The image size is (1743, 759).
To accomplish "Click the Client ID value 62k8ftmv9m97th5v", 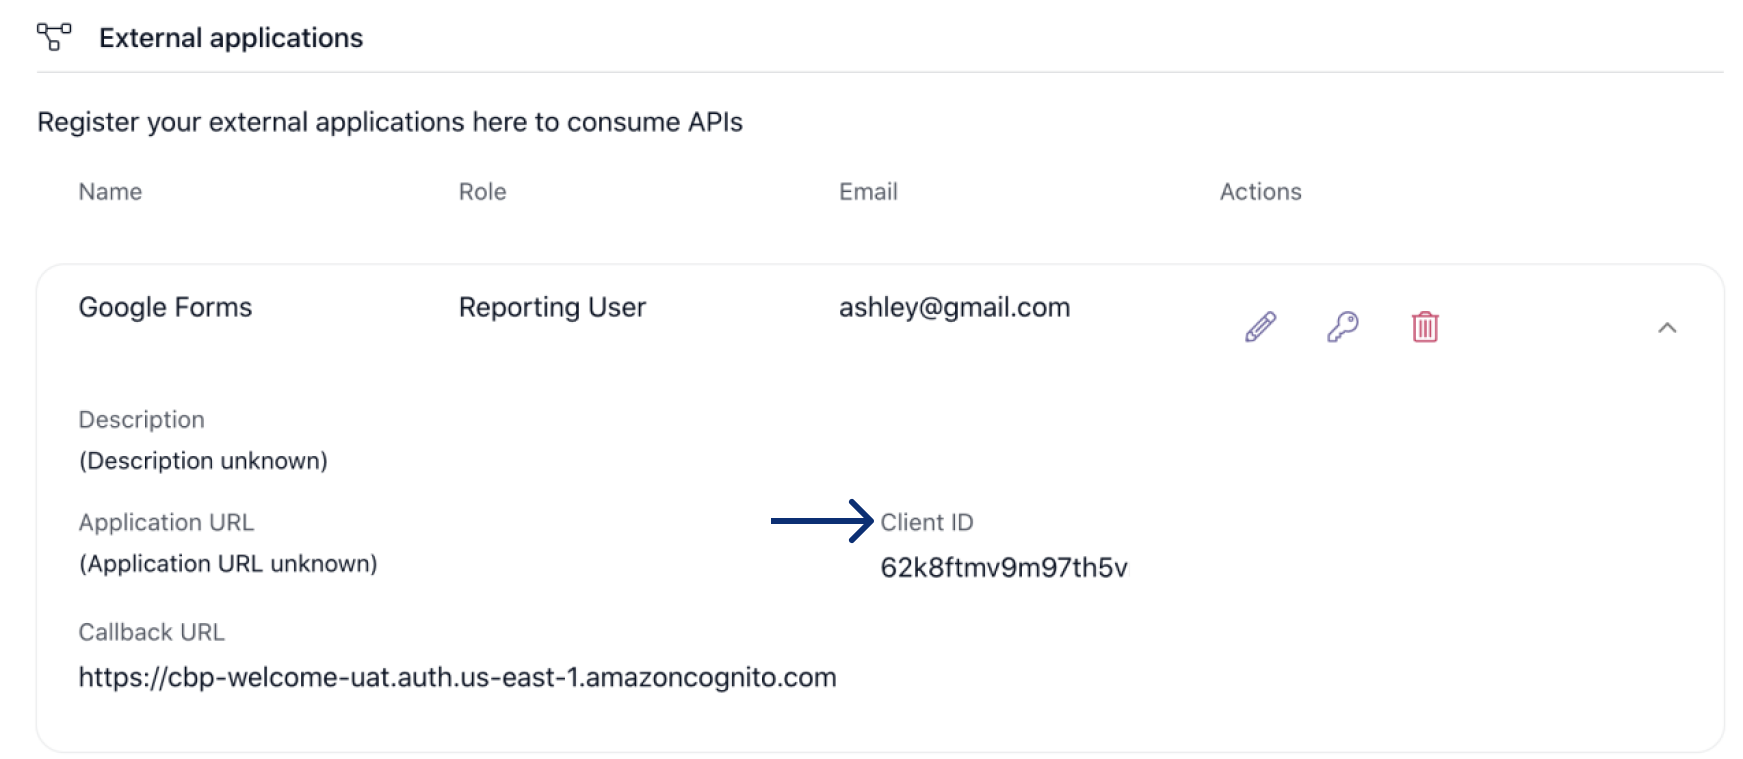I will [1003, 568].
